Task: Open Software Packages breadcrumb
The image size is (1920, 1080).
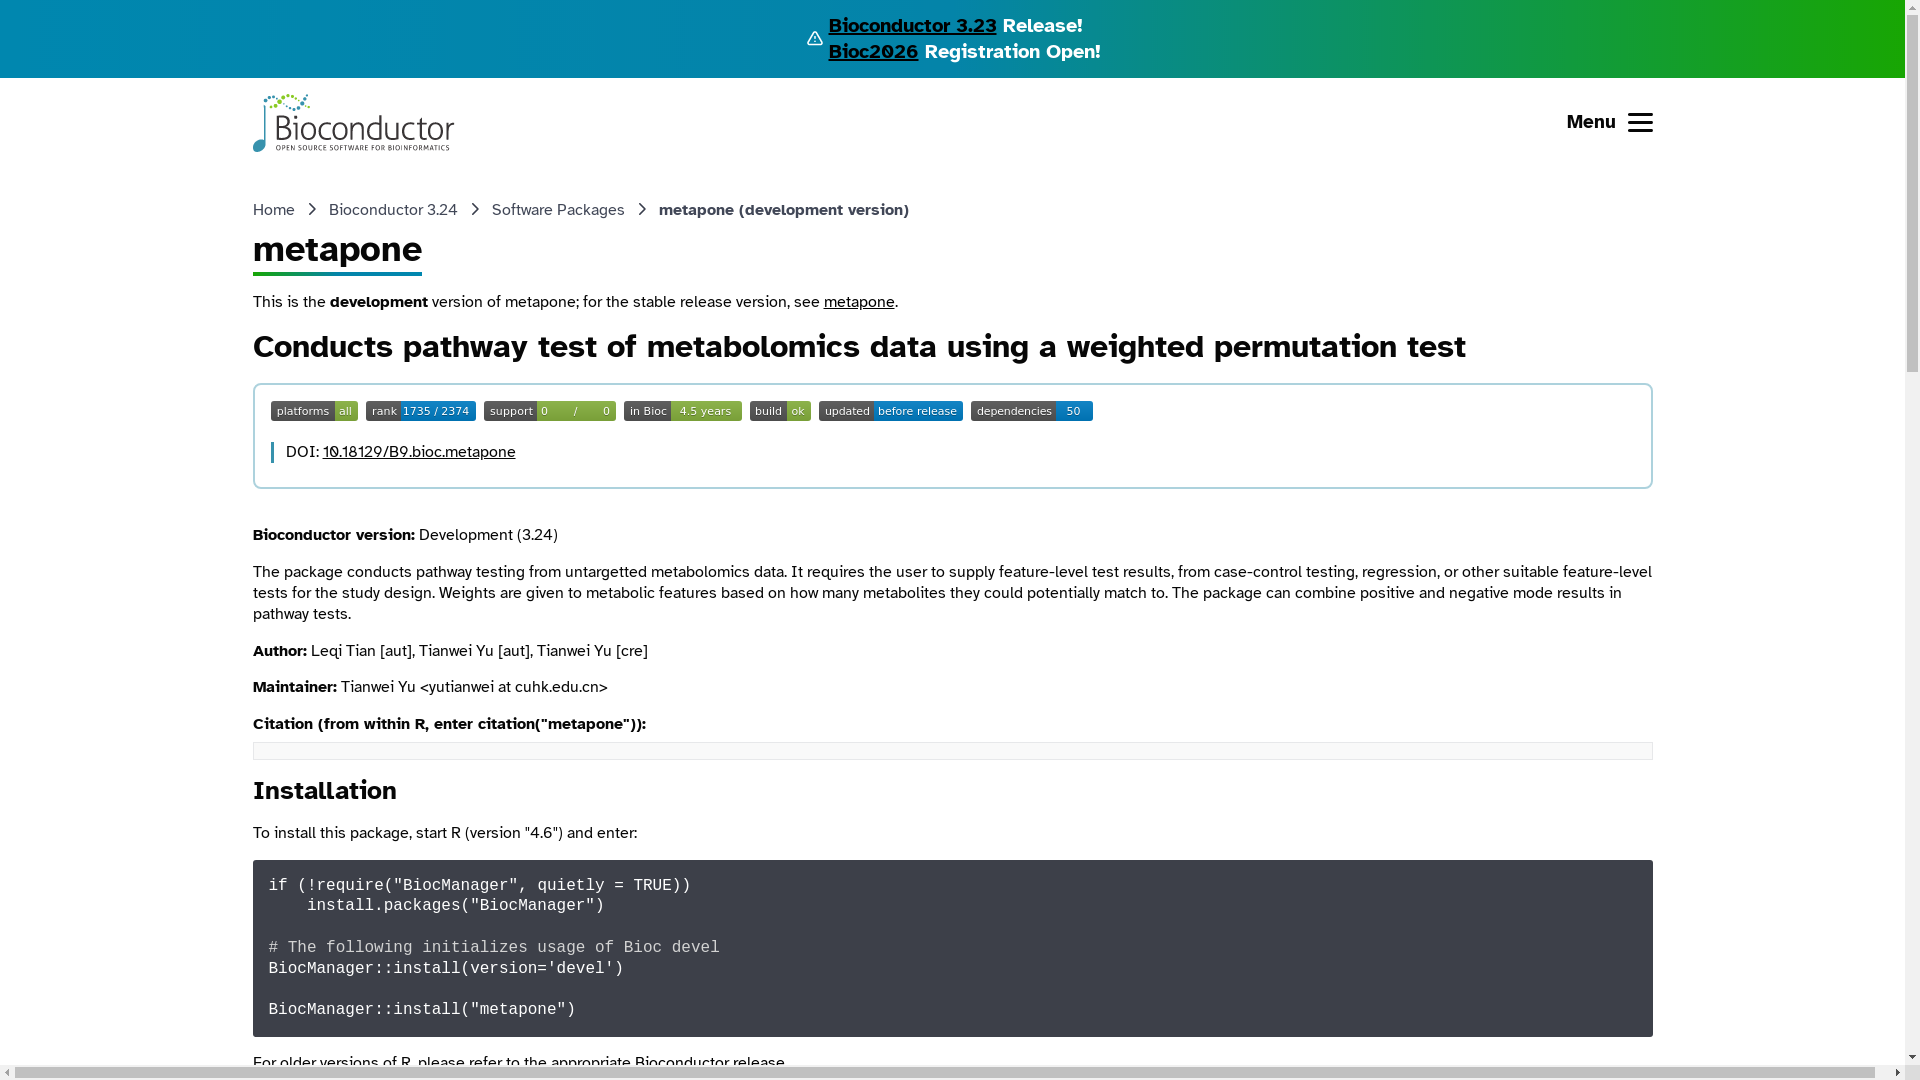Action: click(558, 210)
